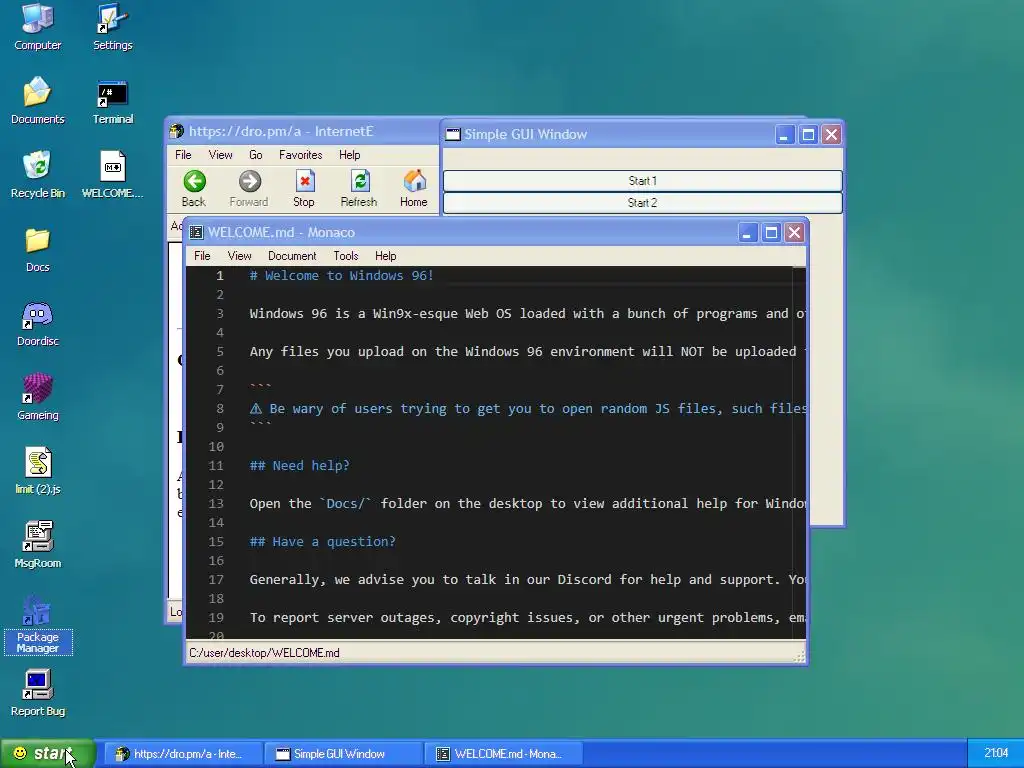
Task: Click the Monaco window title icon
Action: click(196, 232)
